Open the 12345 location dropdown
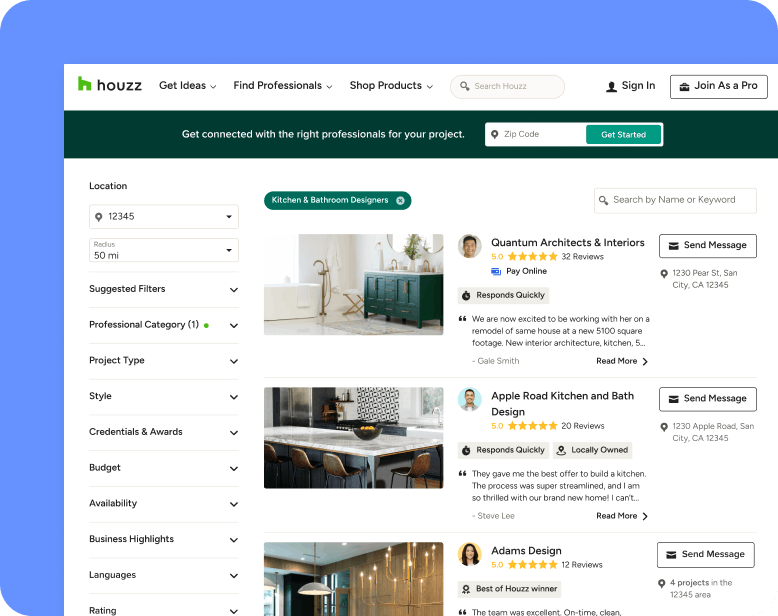The image size is (778, 616). (164, 217)
